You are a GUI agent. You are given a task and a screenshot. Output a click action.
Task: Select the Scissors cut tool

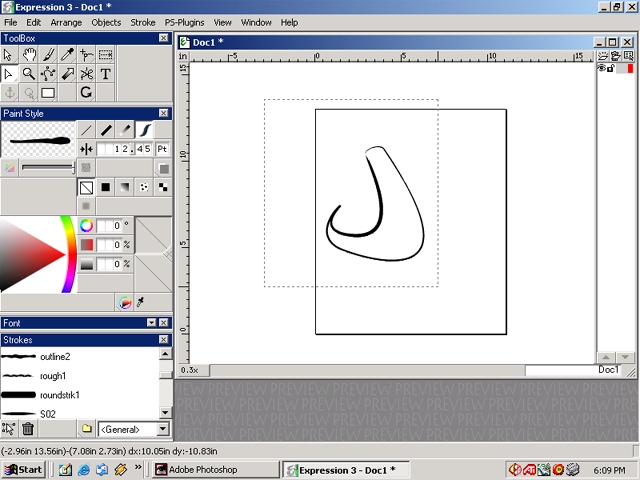click(87, 74)
